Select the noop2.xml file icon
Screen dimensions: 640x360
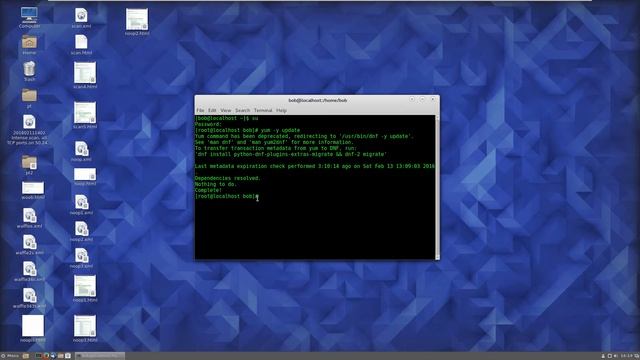pyautogui.click(x=81, y=229)
